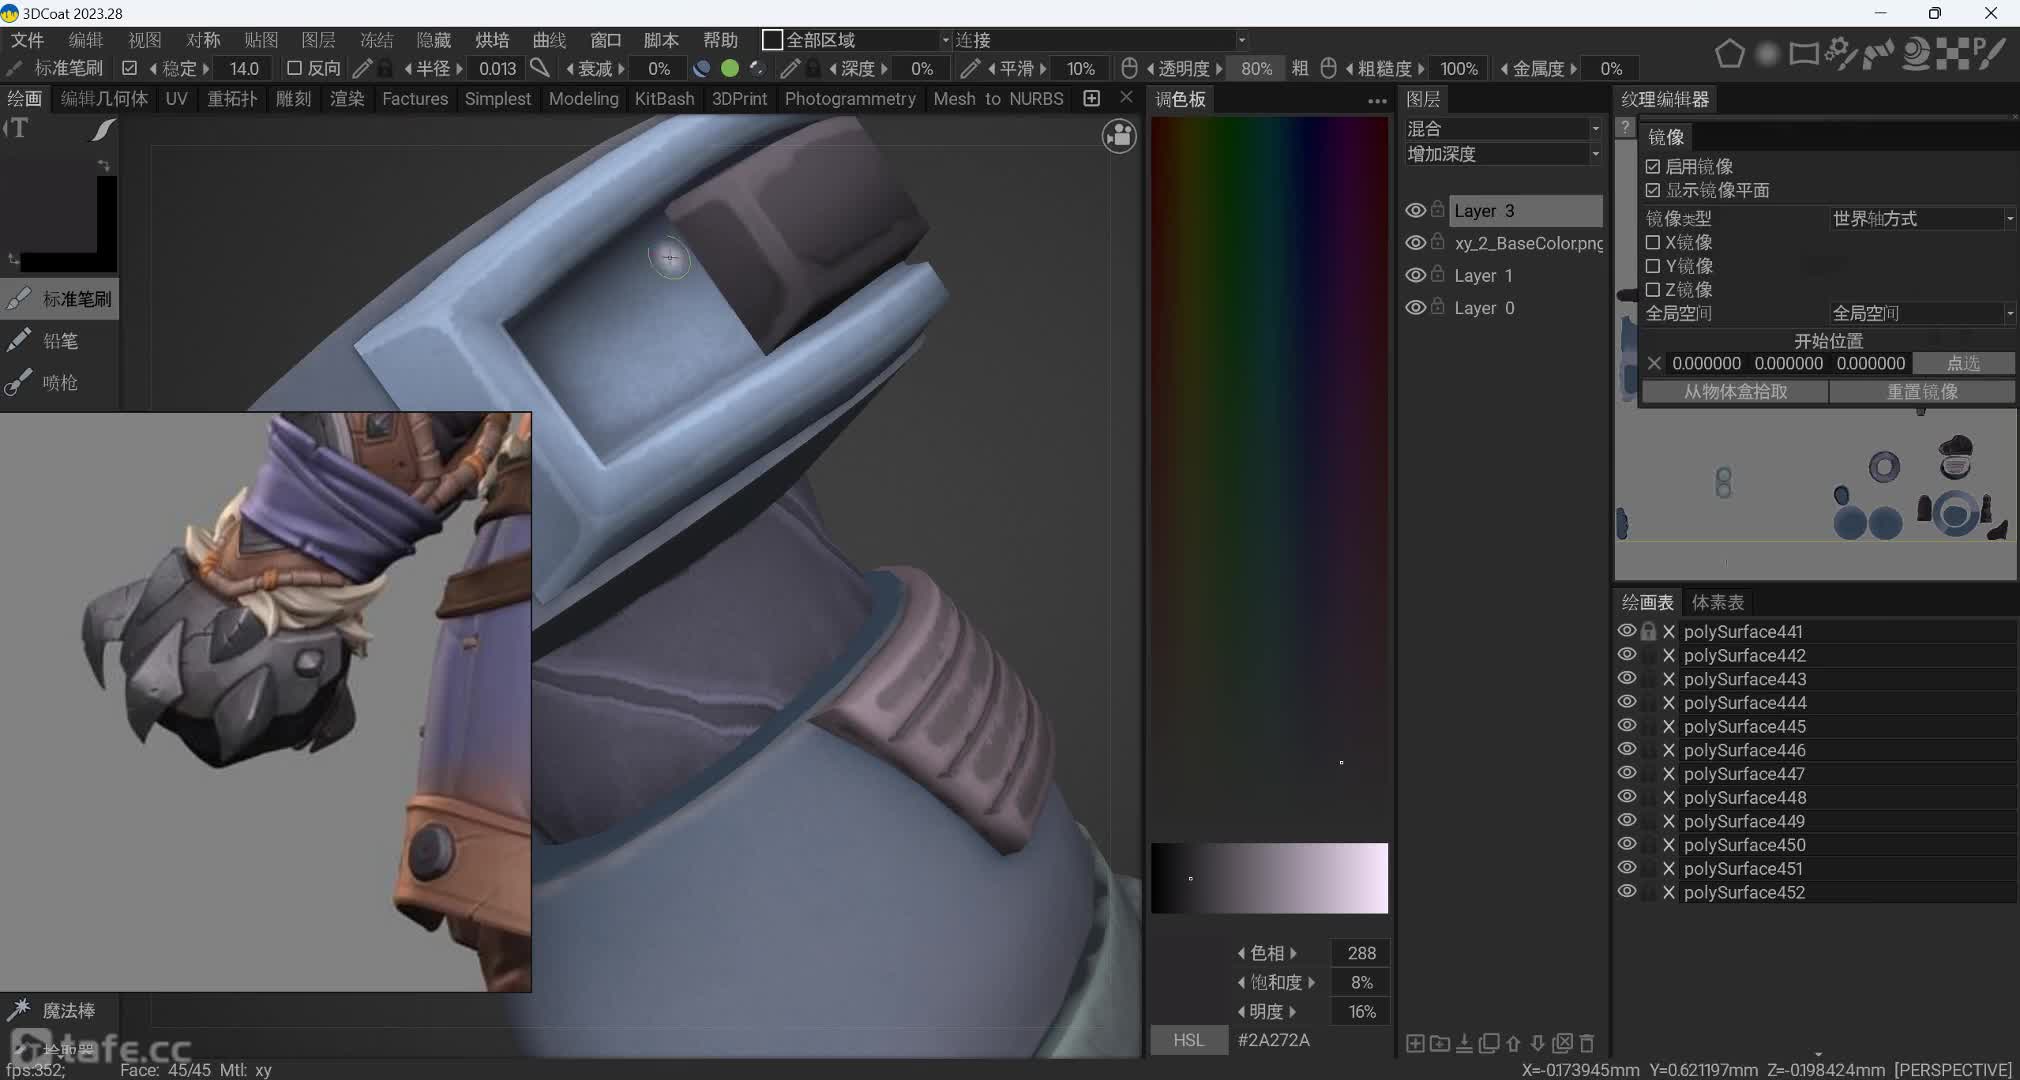Click the soft round brush alpha icon
The image size is (2020, 1080).
coord(1767,53)
